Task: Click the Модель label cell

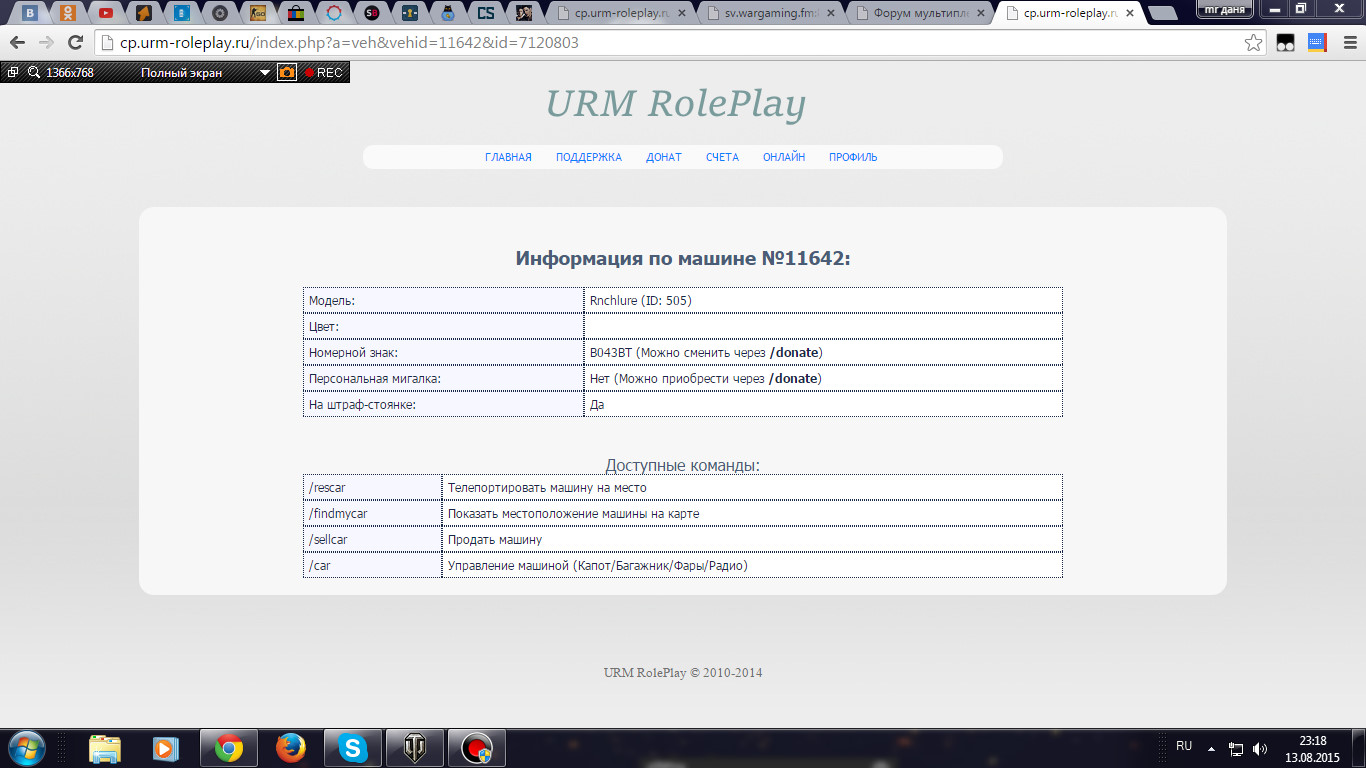Action: [x=444, y=300]
